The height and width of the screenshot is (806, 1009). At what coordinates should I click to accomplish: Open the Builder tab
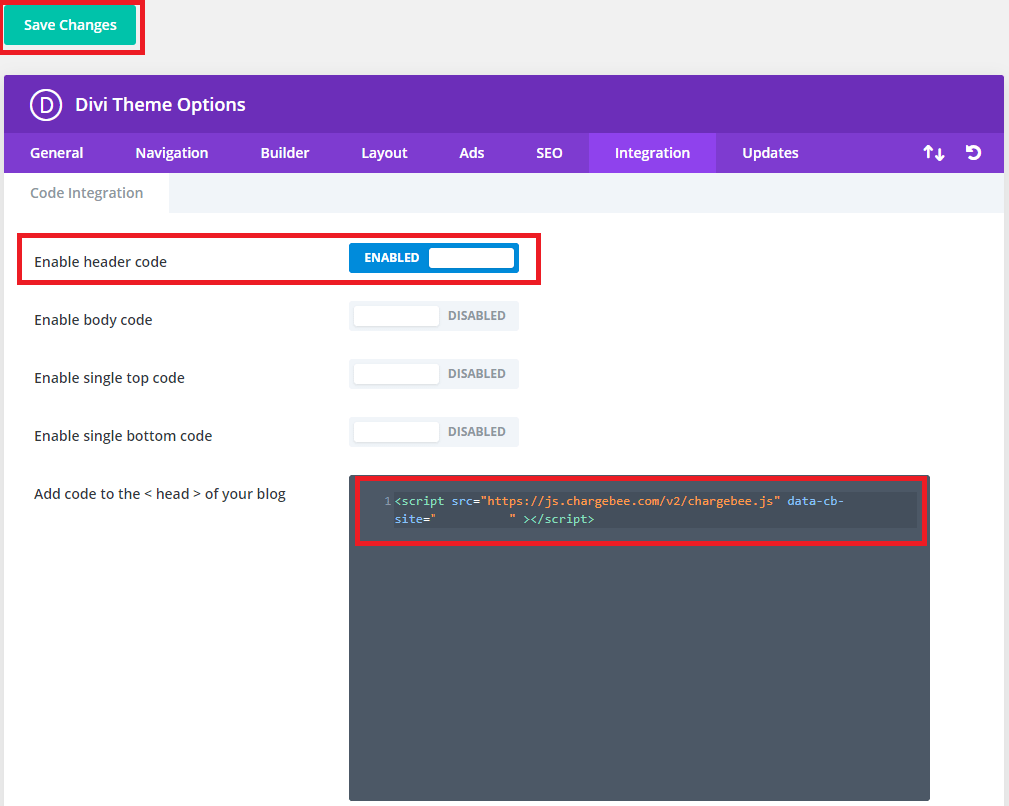click(x=284, y=153)
